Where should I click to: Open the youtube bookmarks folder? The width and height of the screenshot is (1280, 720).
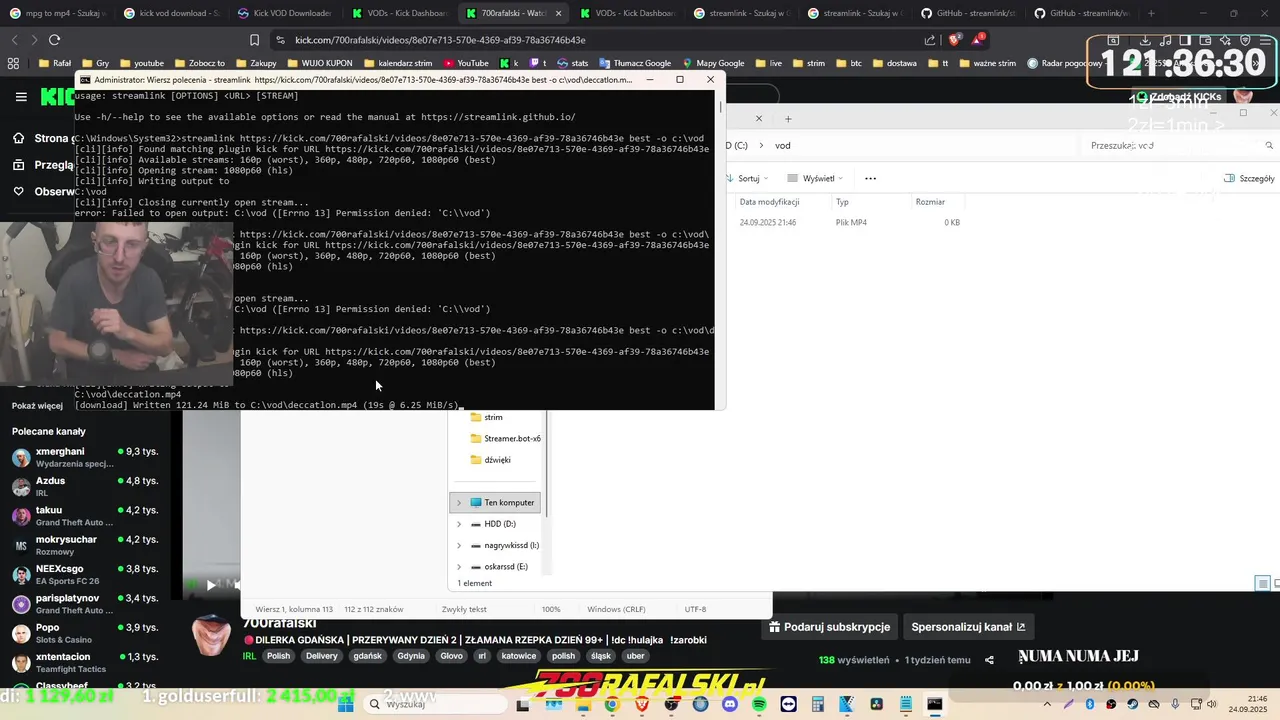pos(140,63)
